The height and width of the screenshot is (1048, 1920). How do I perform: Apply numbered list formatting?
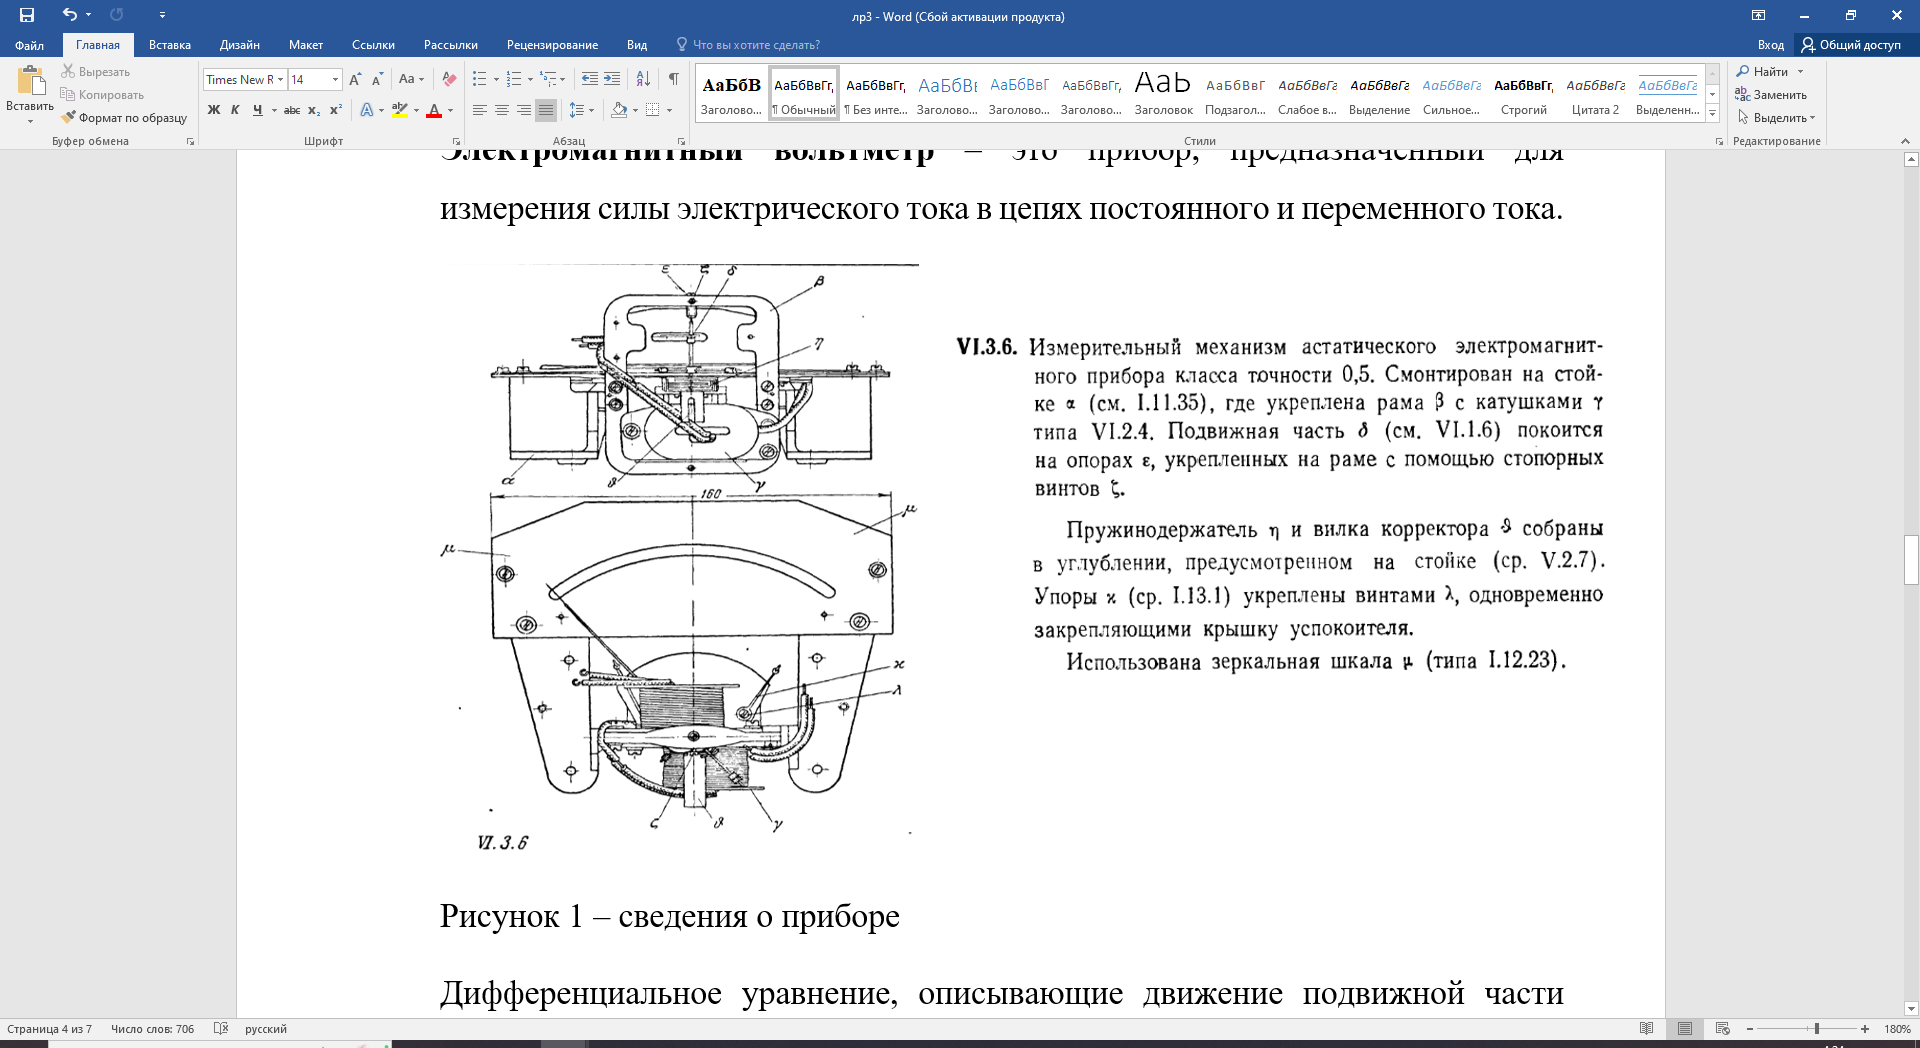pos(514,79)
